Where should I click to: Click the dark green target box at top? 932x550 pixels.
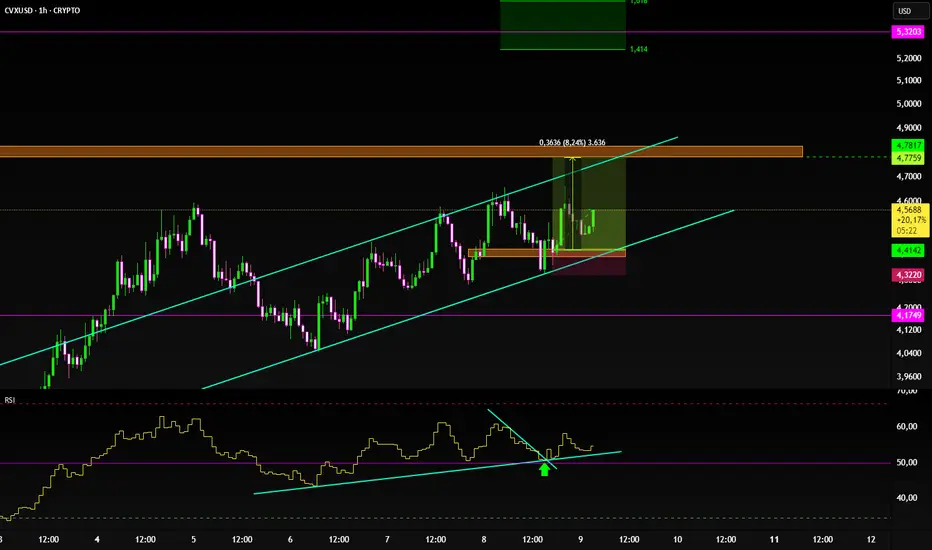click(563, 25)
